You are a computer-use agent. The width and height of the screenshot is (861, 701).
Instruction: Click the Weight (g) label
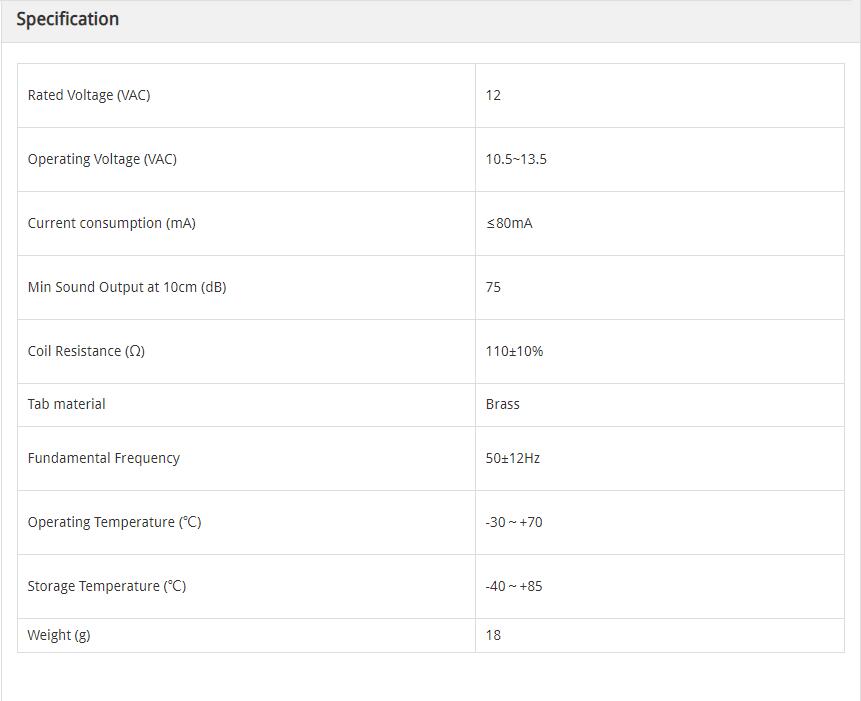pos(59,635)
